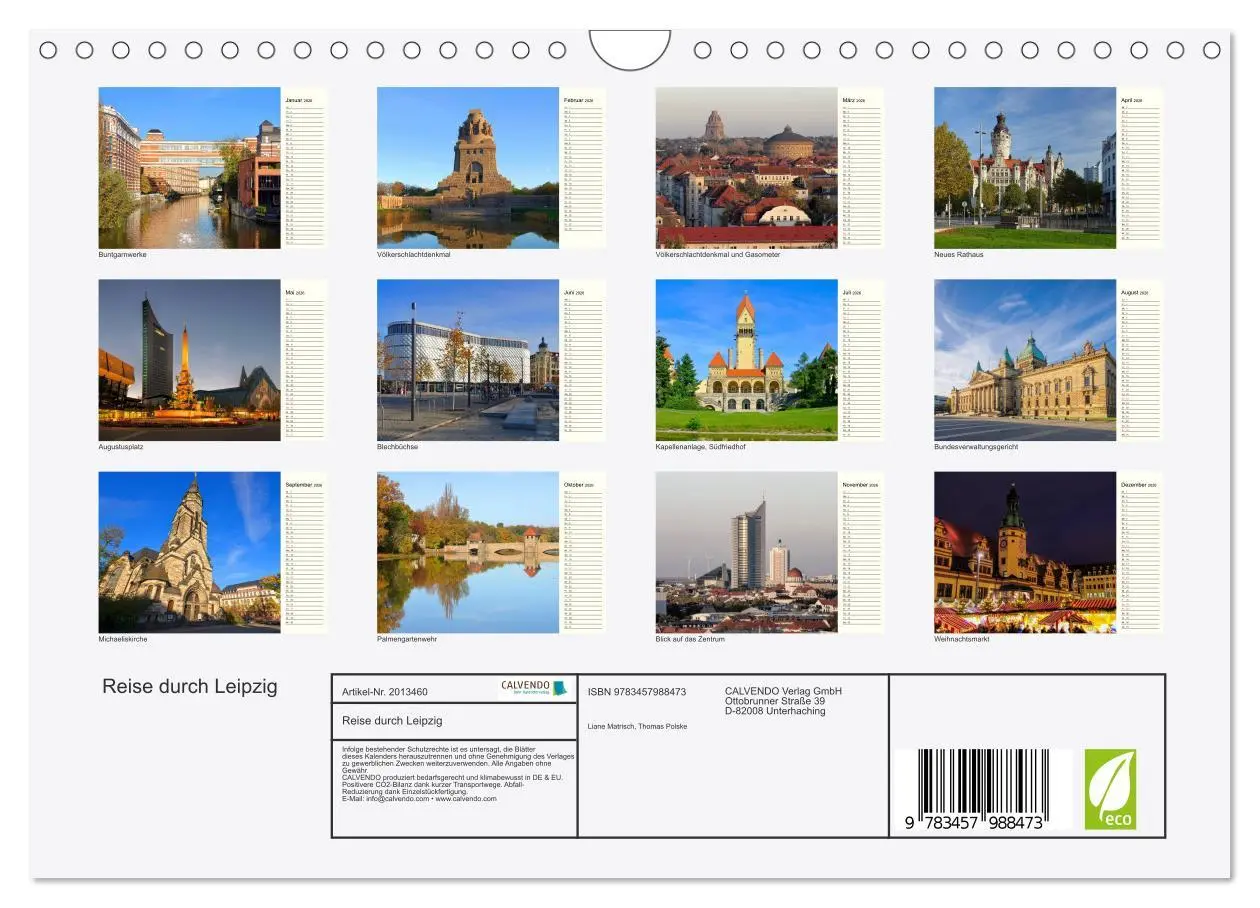Open the Völkerschlachtdenkmal und Gasometer photo
This screenshot has height=908, width=1260.
click(746, 168)
